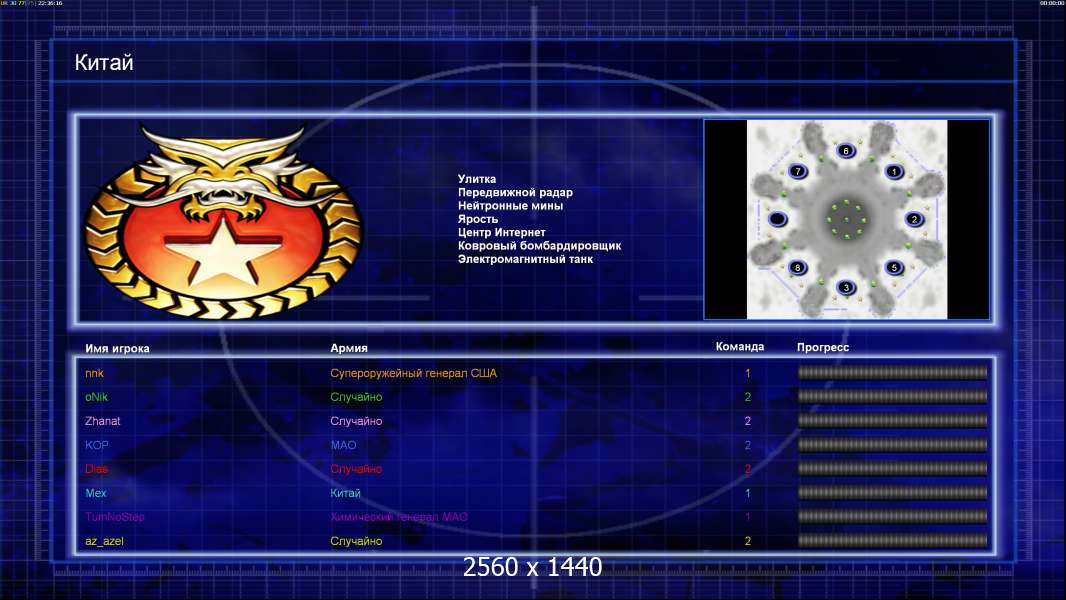Click МАО army for KOP
This screenshot has width=1066, height=600.
coord(343,445)
